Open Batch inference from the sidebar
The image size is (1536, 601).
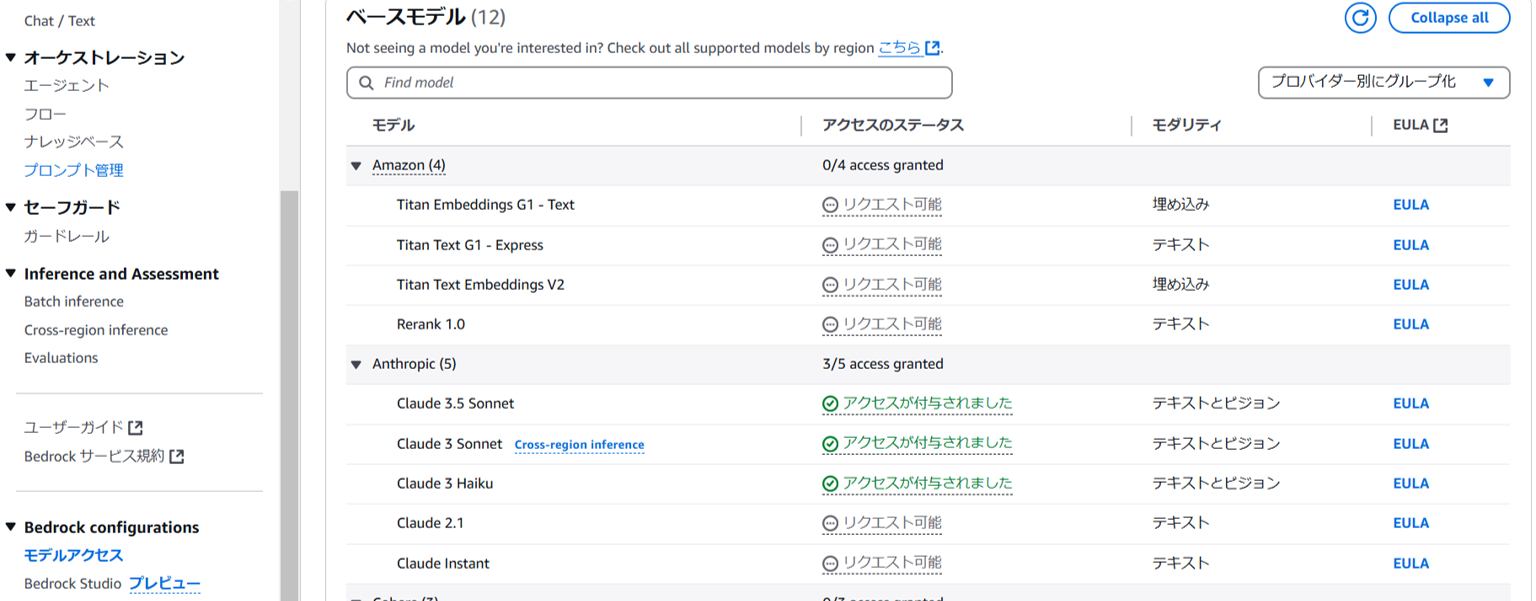pos(73,301)
